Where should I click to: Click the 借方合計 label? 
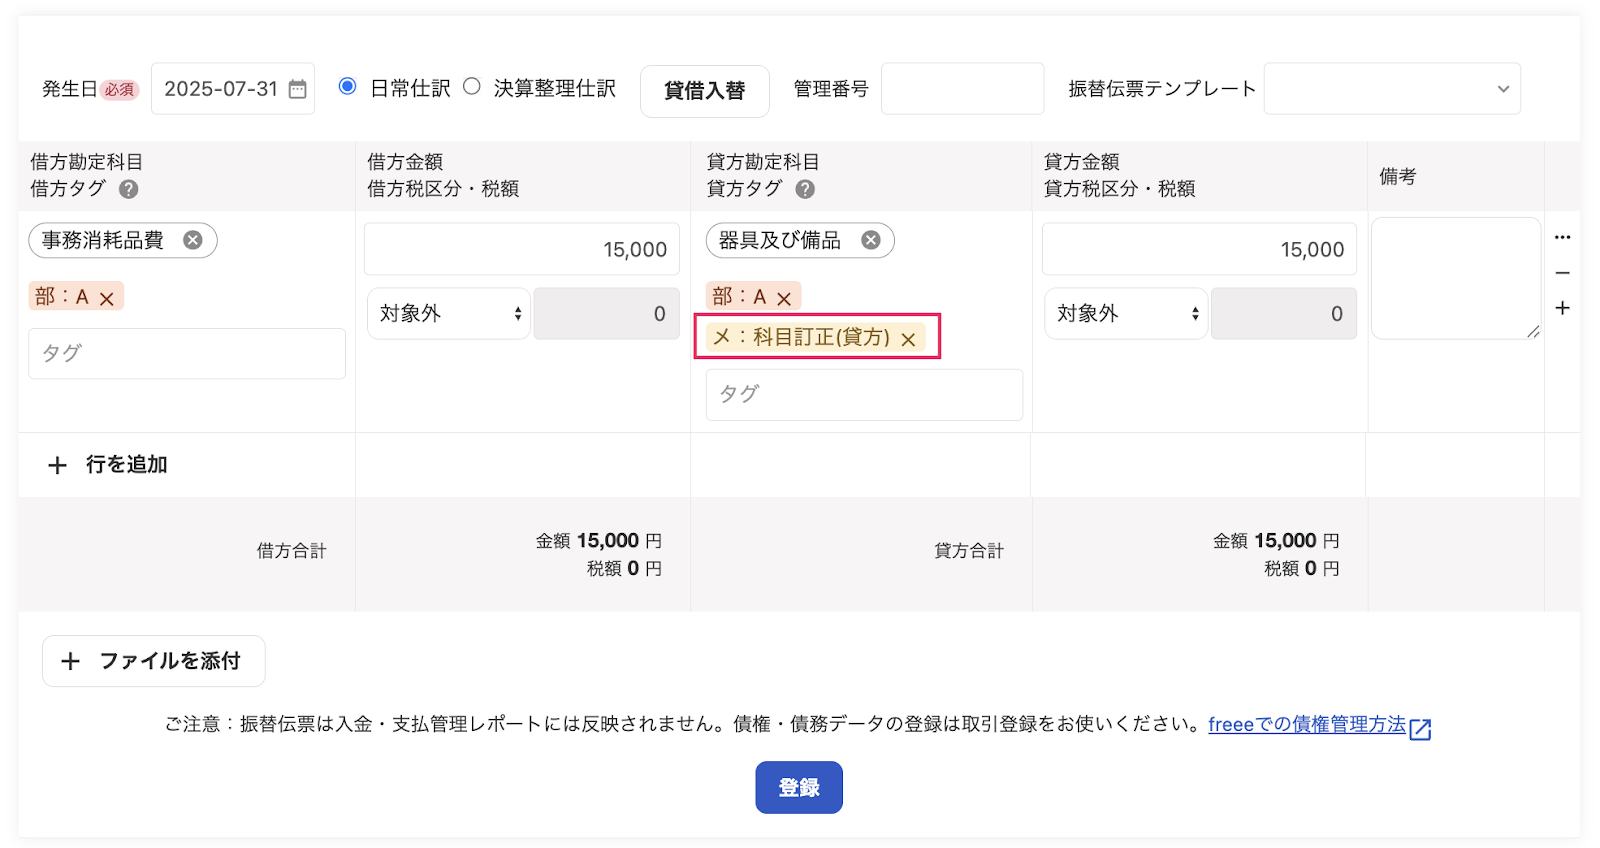tap(291, 551)
